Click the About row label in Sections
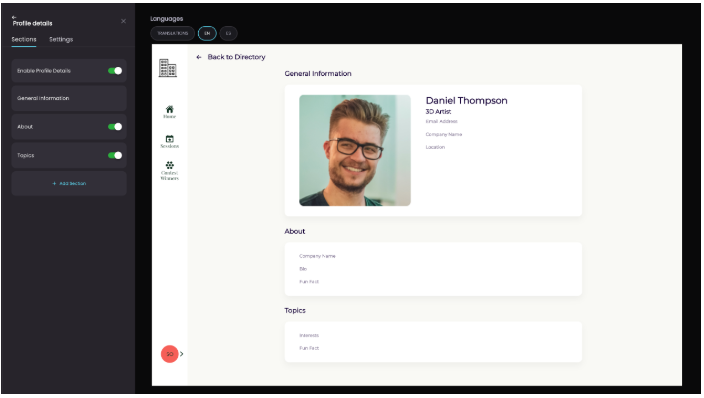704x398 pixels. tap(25, 127)
